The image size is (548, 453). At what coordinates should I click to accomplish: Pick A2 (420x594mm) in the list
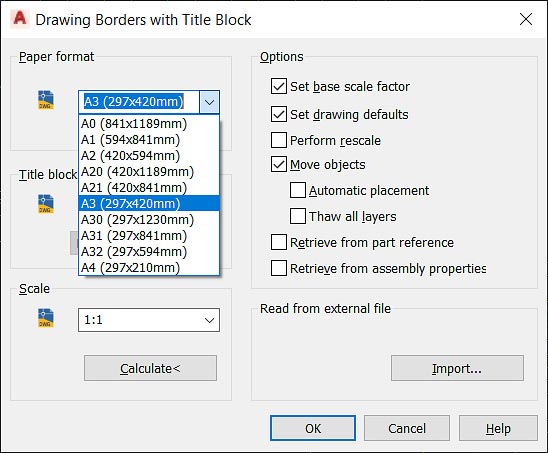[149, 156]
